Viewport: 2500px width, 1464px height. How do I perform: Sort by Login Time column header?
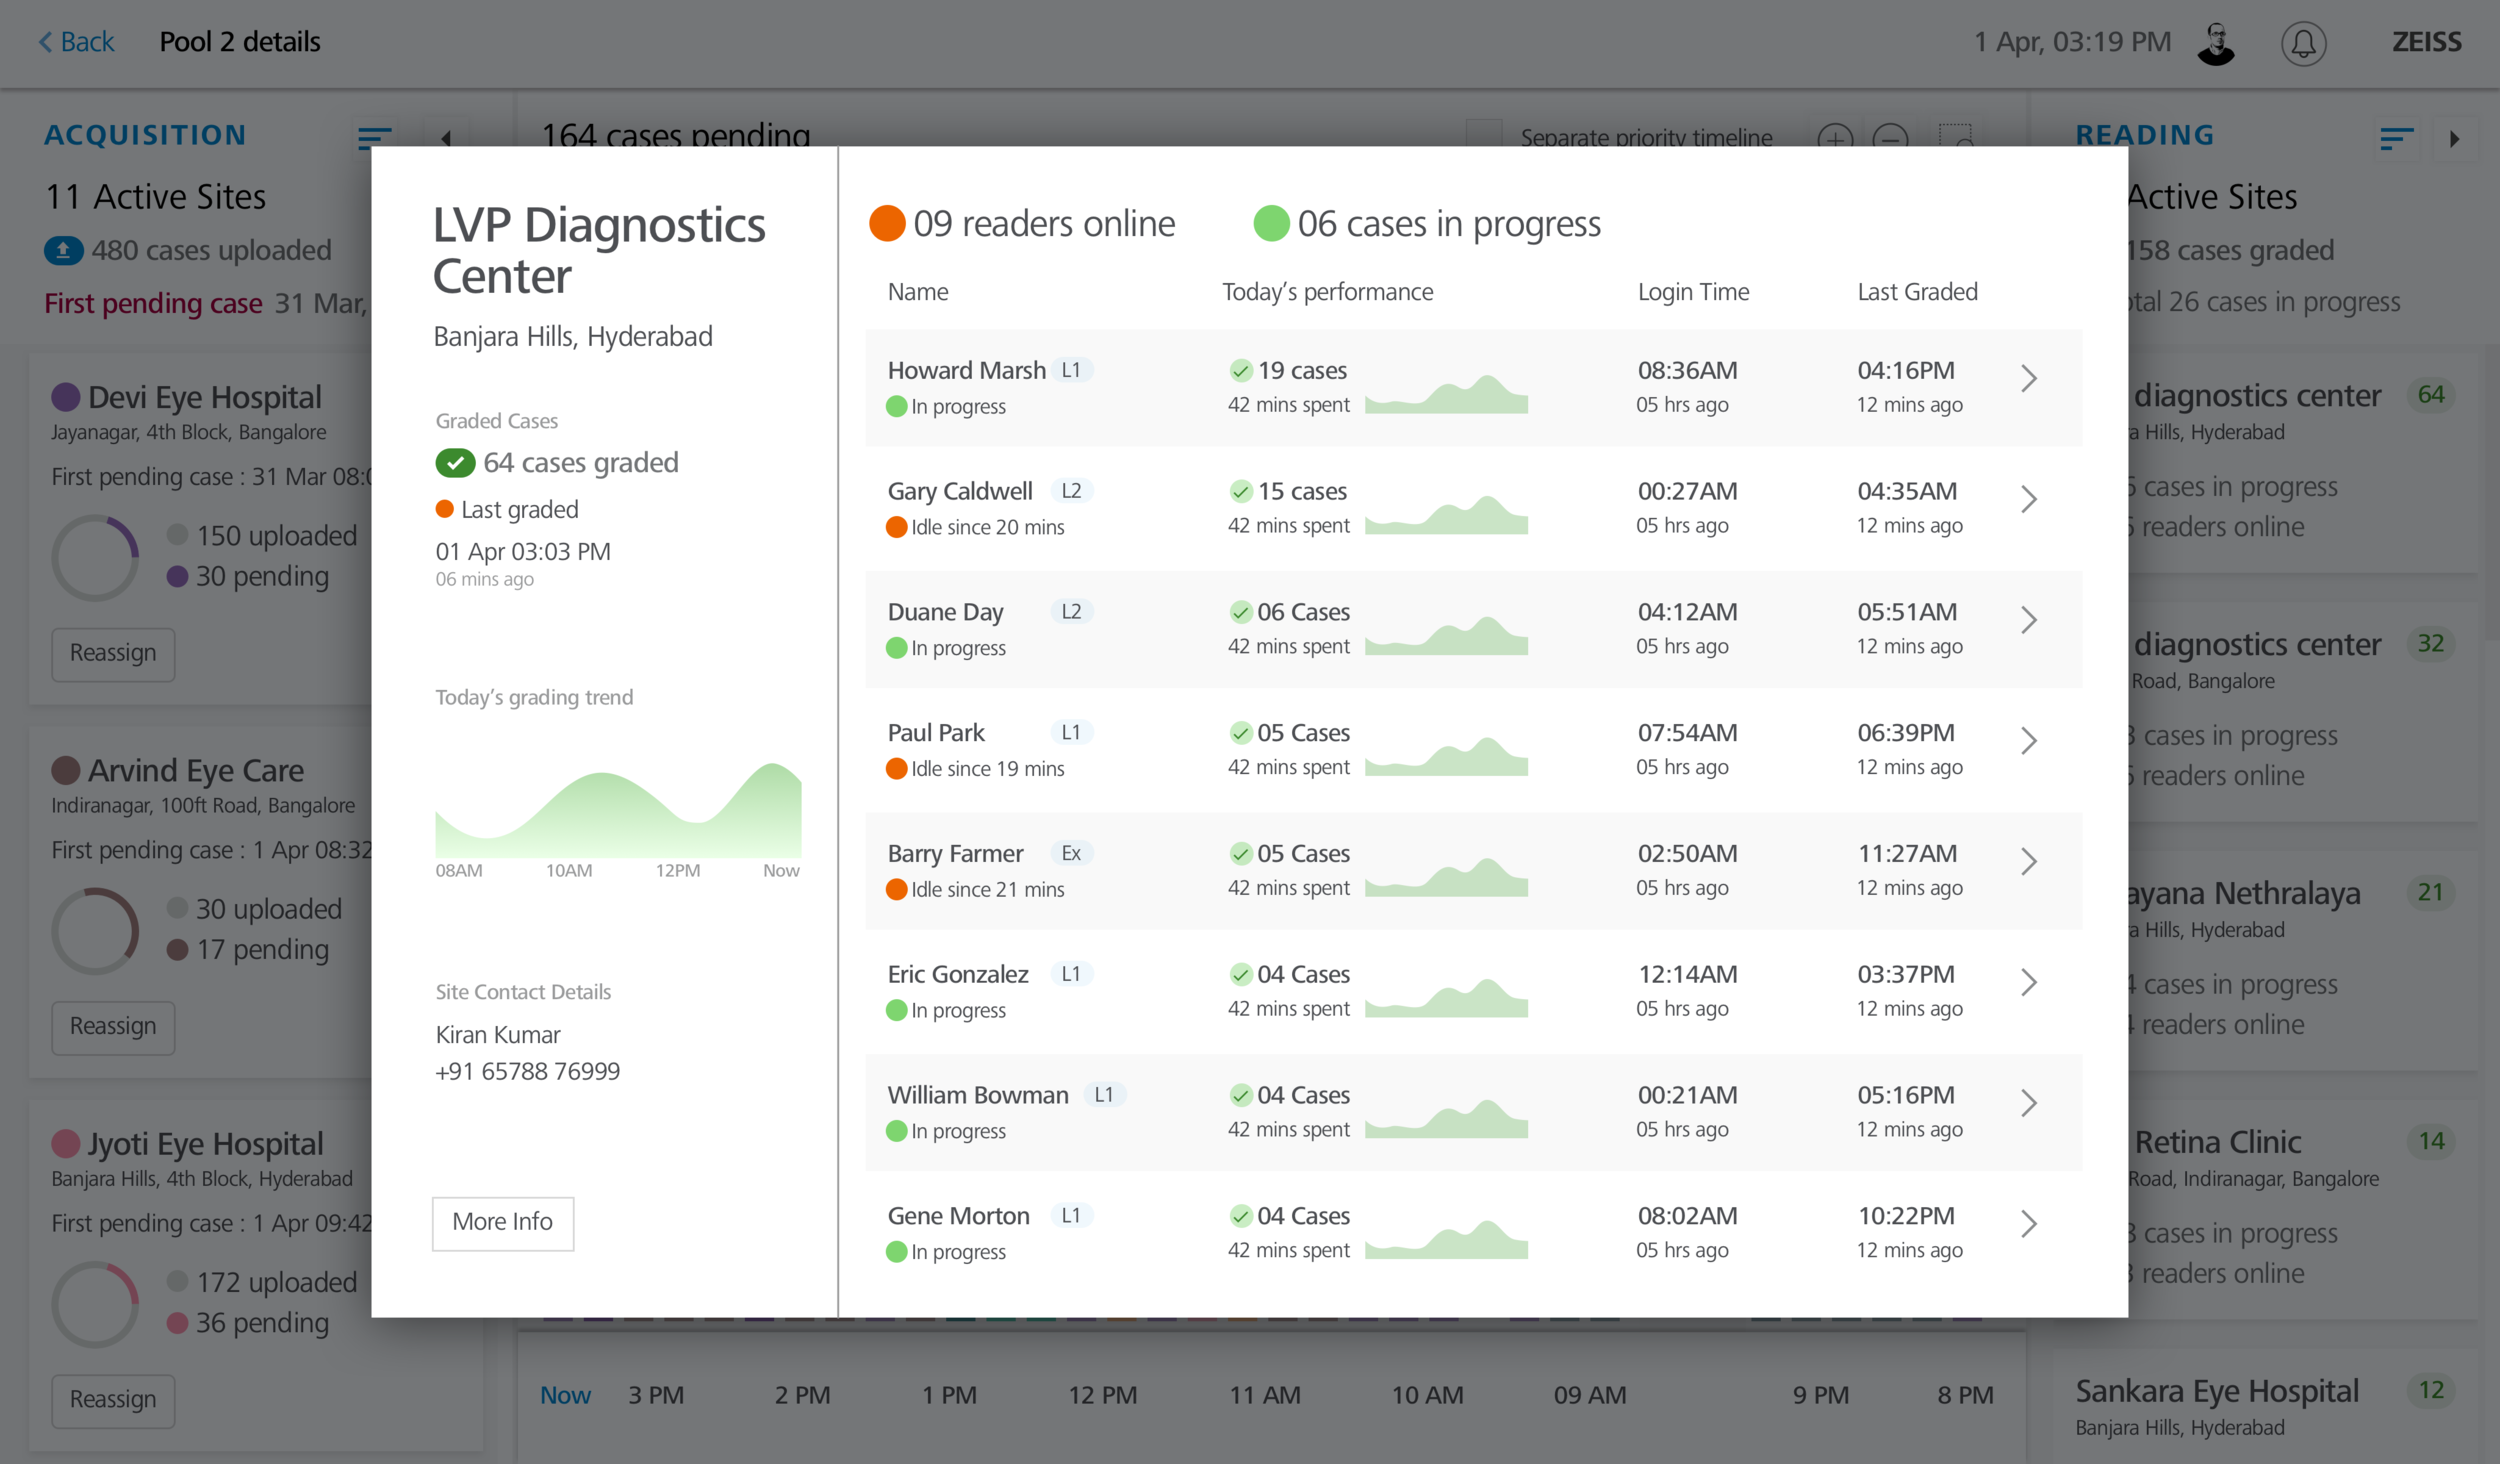[x=1694, y=292]
